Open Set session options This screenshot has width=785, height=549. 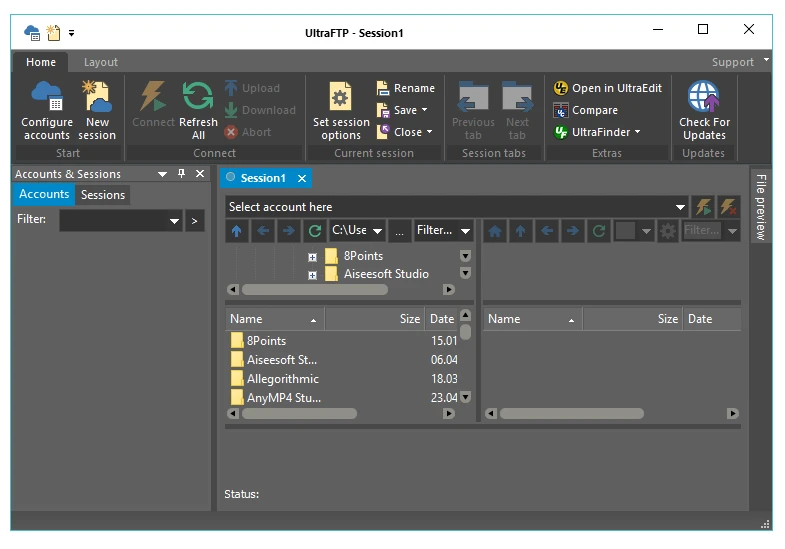pos(341,110)
